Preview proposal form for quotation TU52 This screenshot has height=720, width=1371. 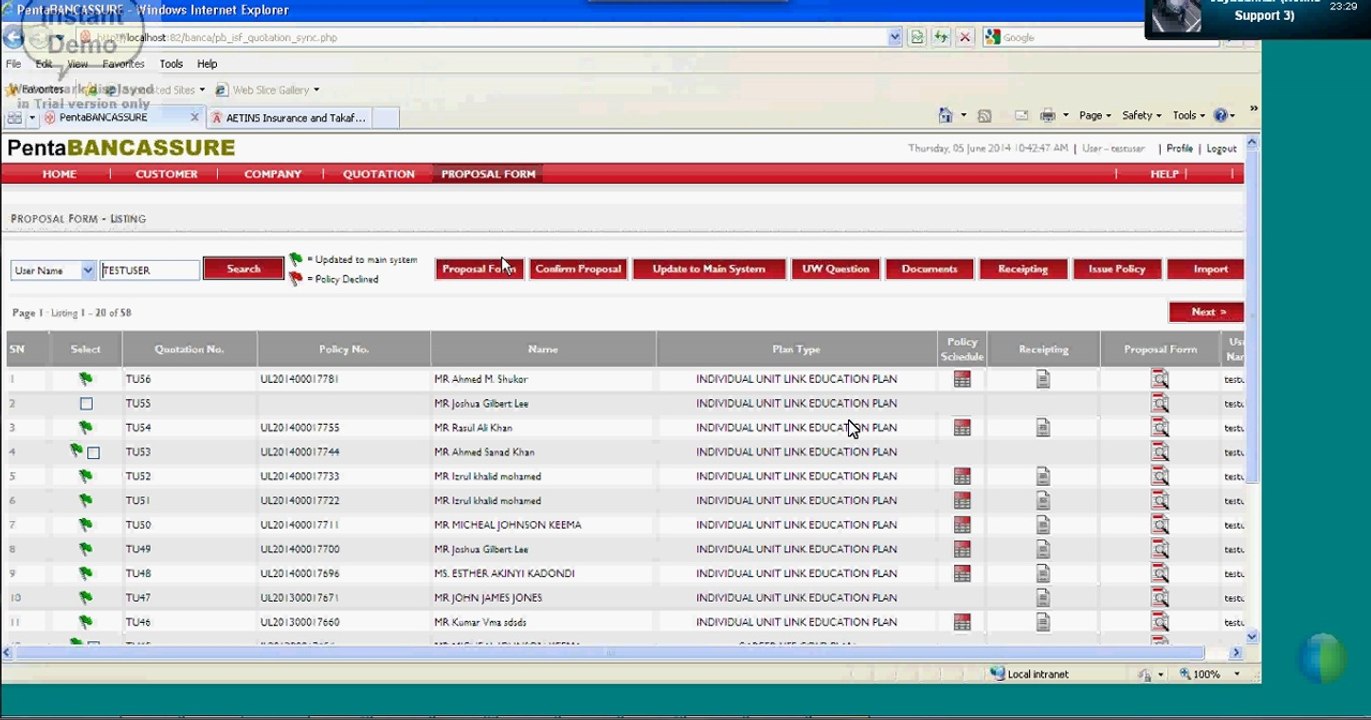coord(1160,476)
